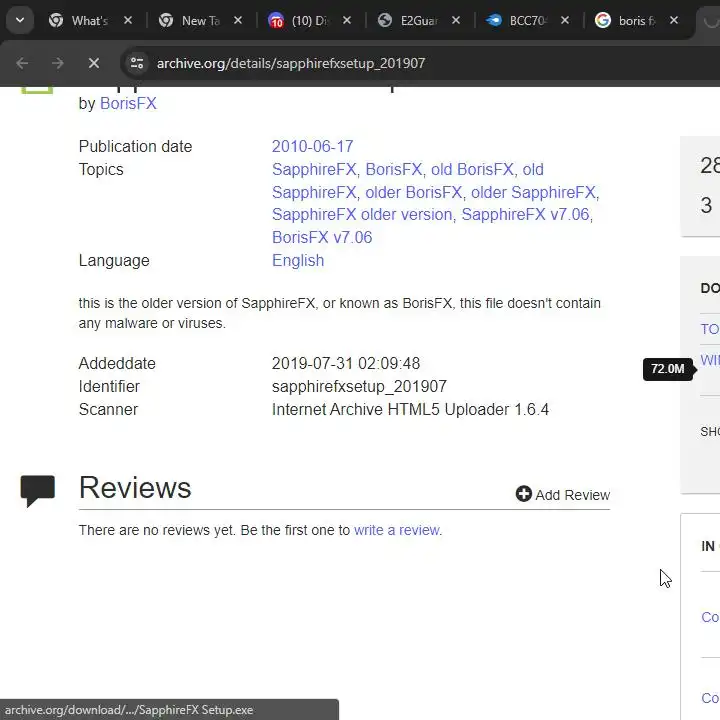The image size is (720, 720).
Task: Close the New Tab tab
Action: pyautogui.click(x=237, y=20)
